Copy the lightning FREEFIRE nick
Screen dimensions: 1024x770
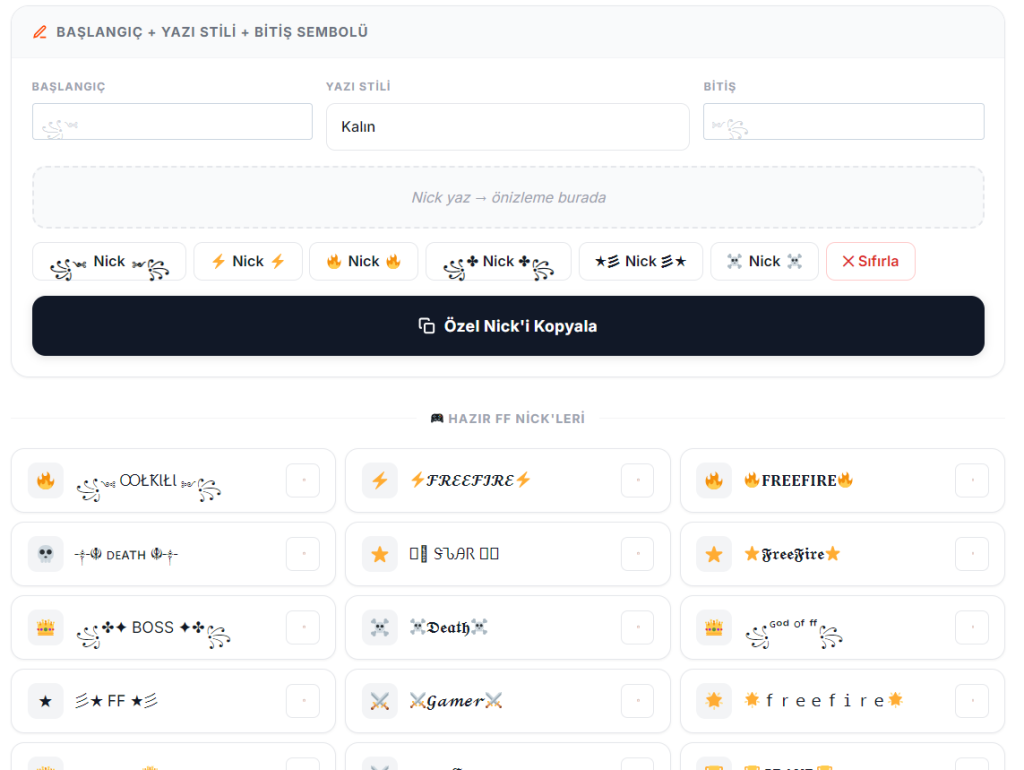[637, 481]
